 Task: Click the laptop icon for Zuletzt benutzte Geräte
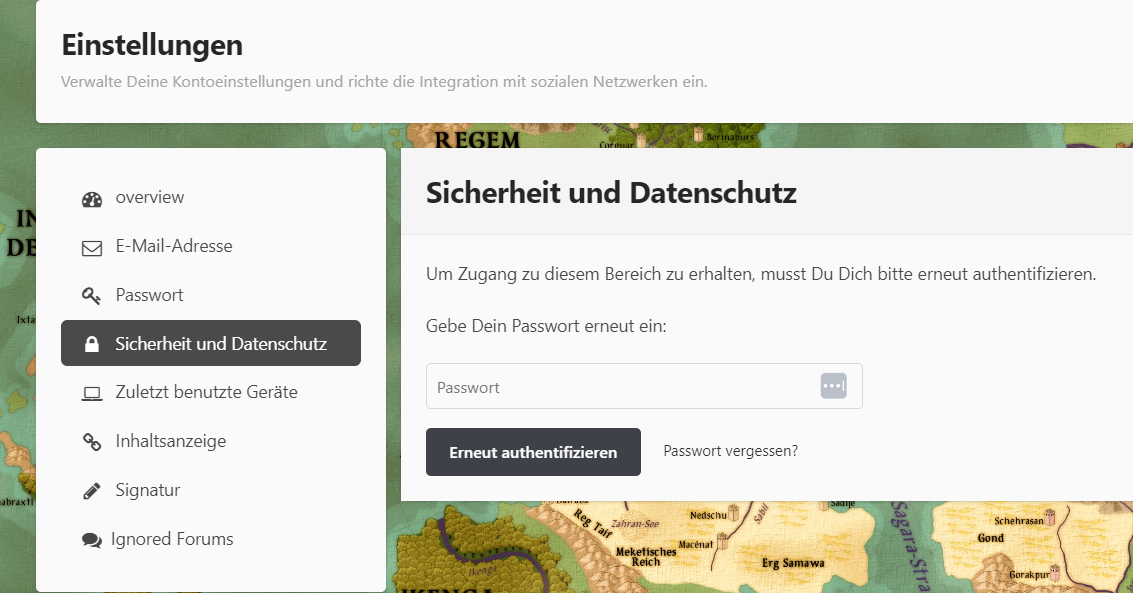point(92,393)
